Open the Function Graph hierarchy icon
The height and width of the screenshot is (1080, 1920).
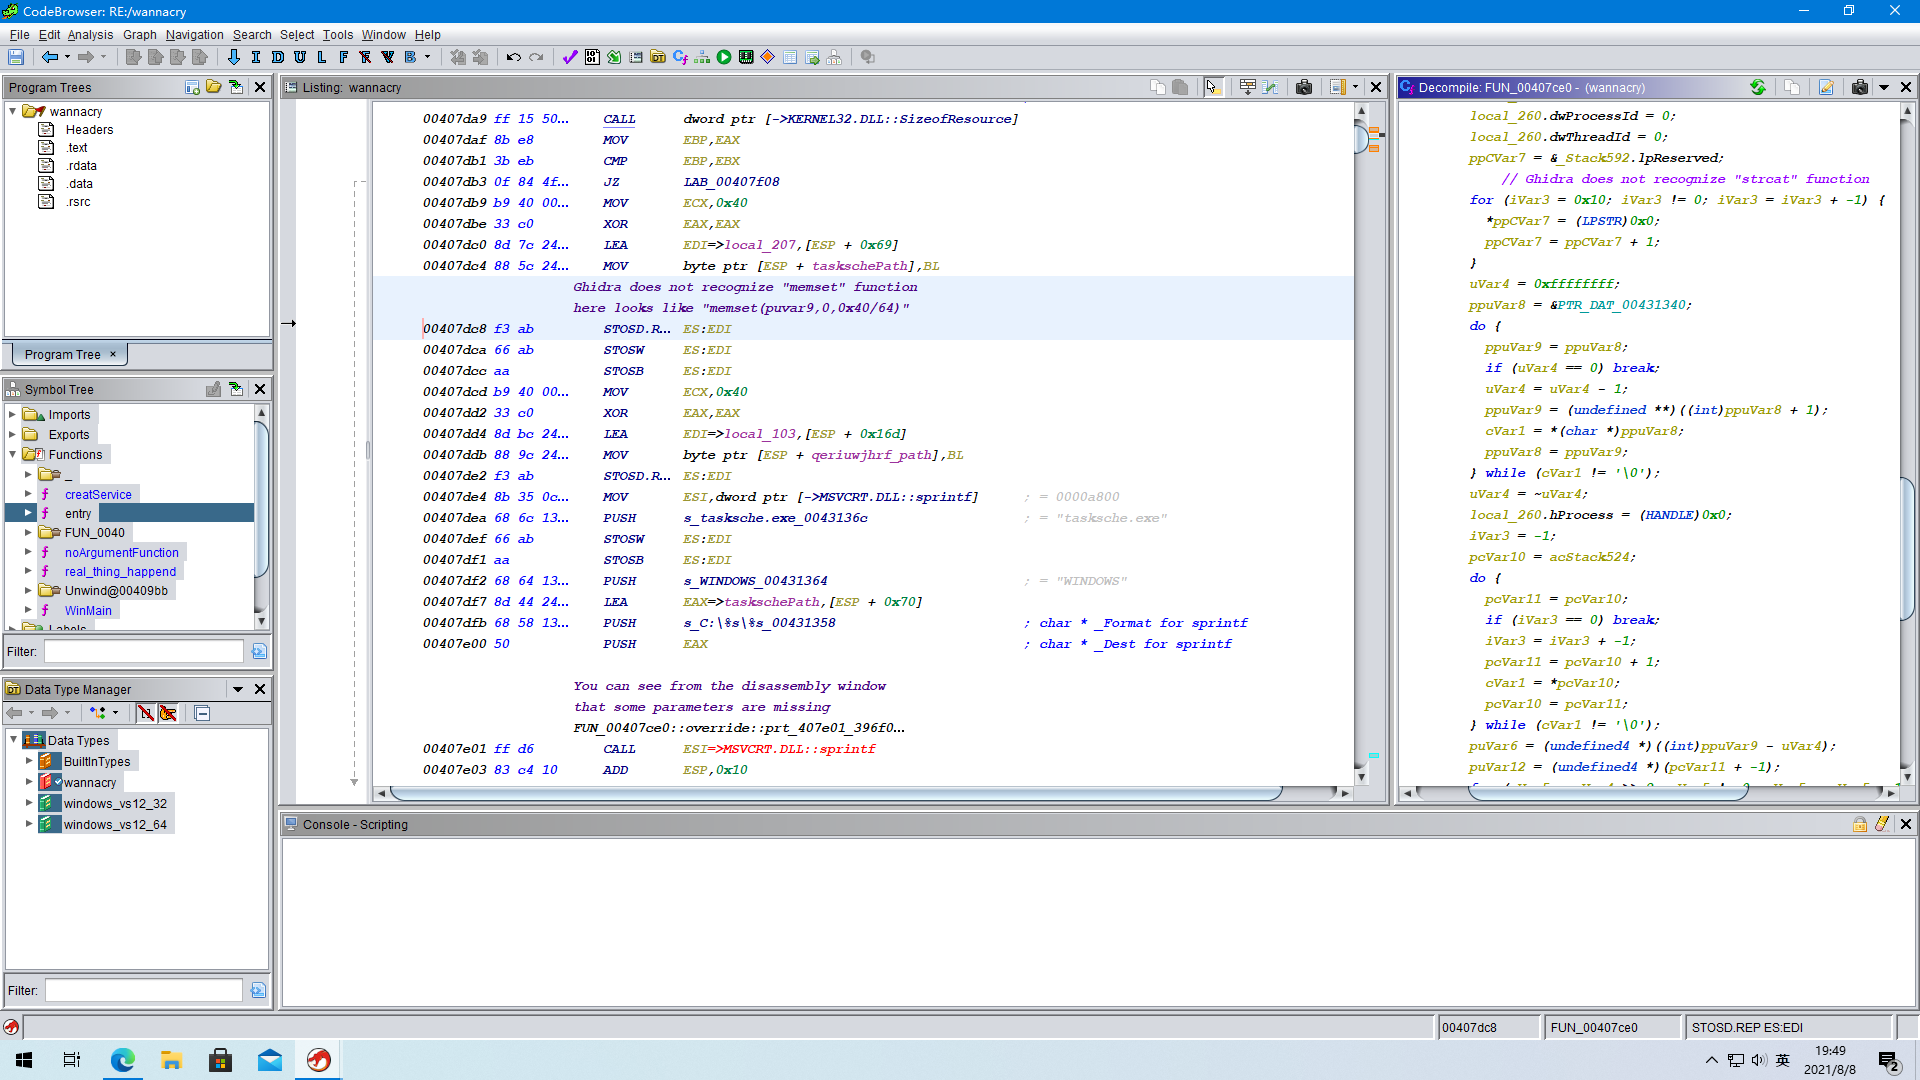[x=702, y=57]
